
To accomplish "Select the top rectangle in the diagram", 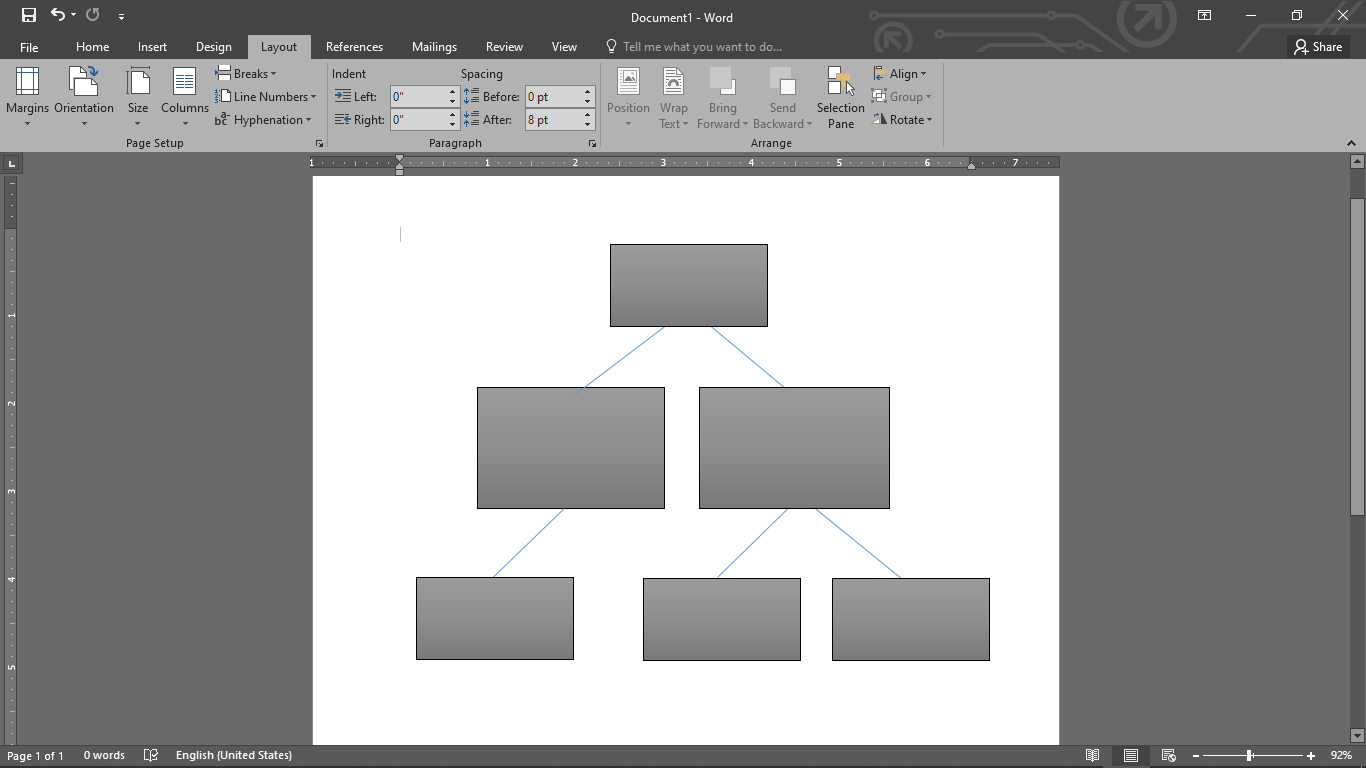I will (x=689, y=285).
